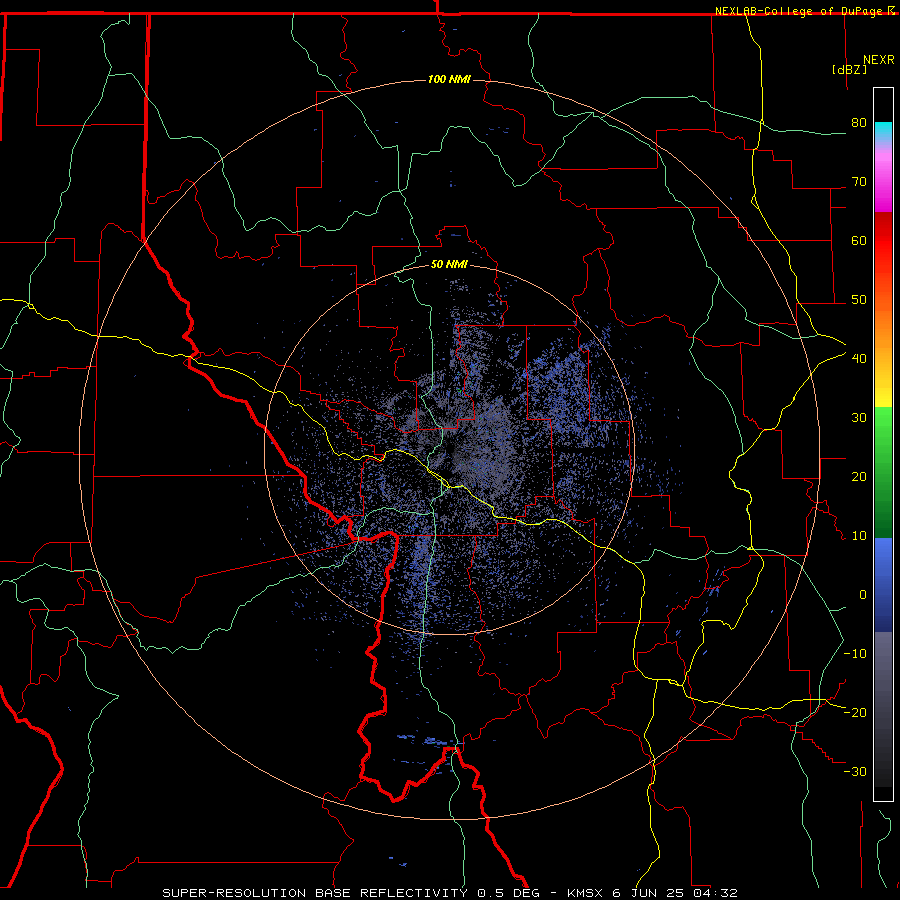The width and height of the screenshot is (900, 900).
Task: Click the 40 dBZ scale value
Action: [859, 358]
